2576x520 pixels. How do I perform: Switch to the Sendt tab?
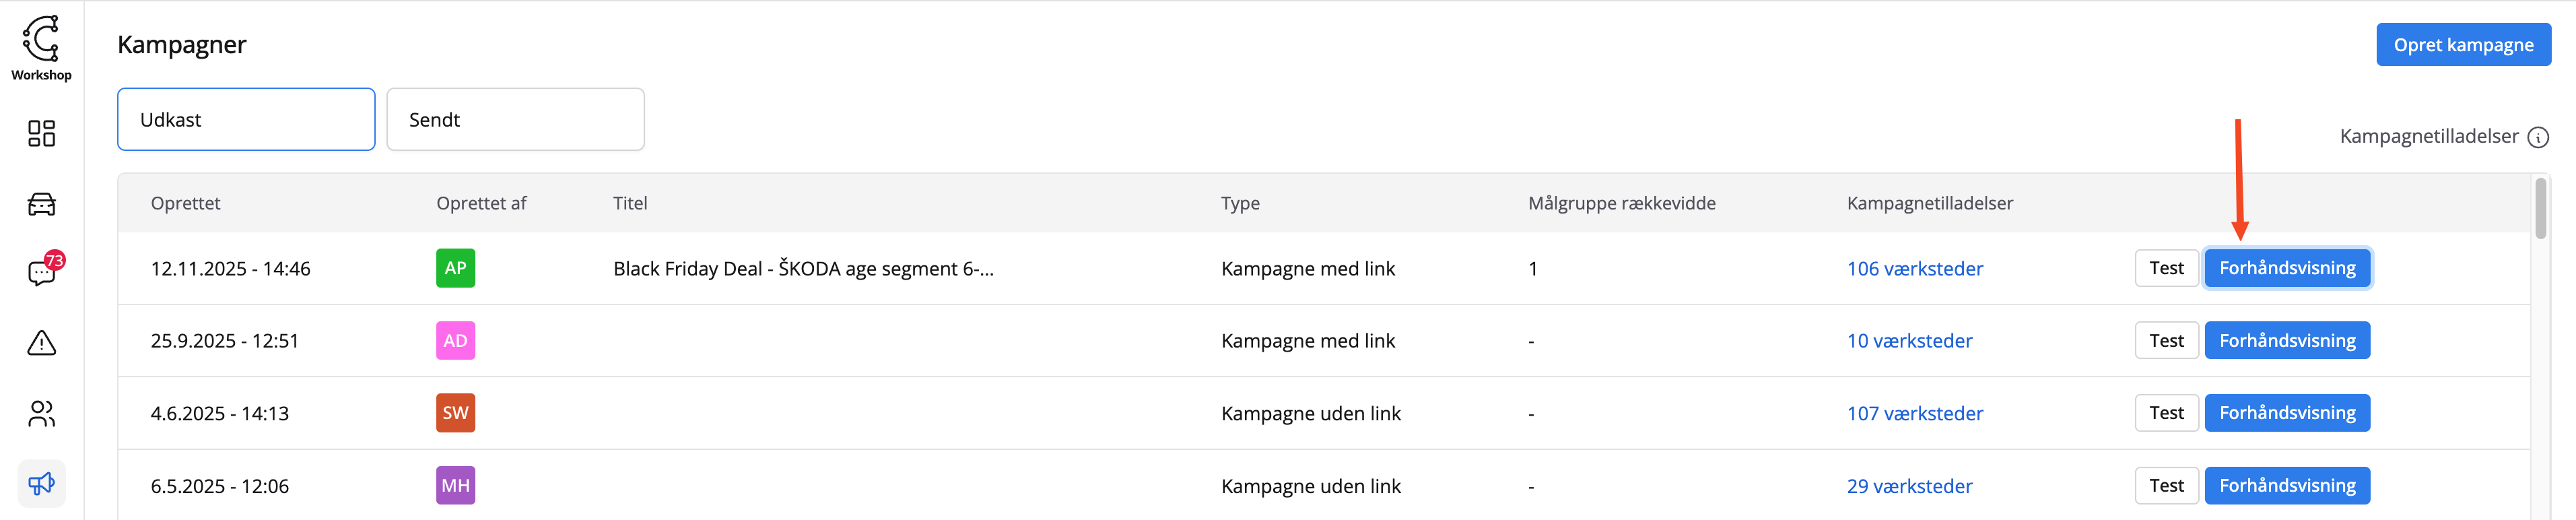click(x=515, y=120)
